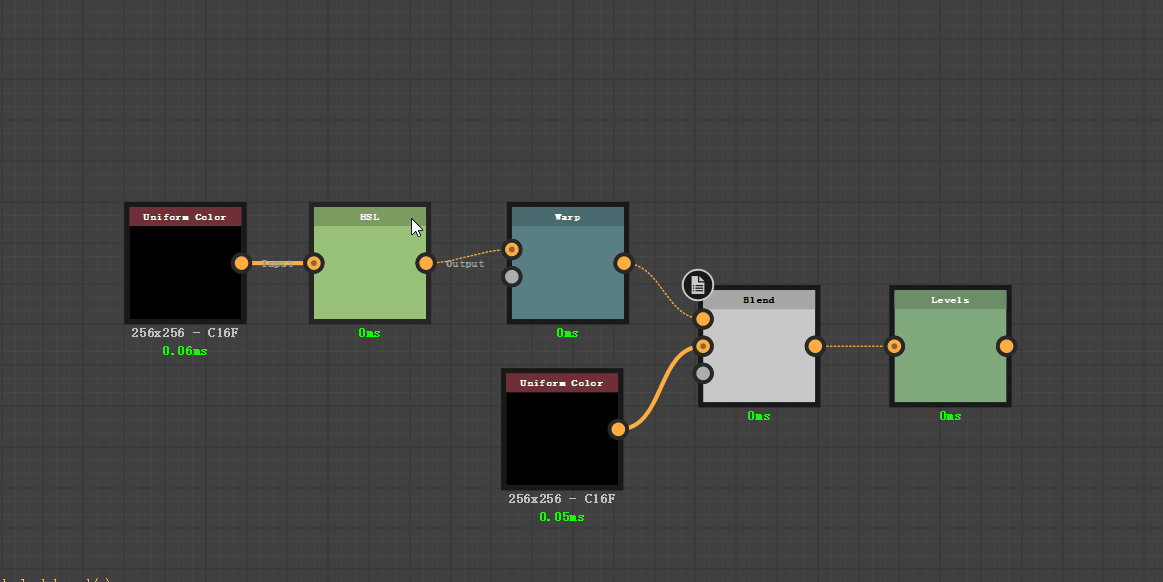The width and height of the screenshot is (1163, 582).
Task: Click the Warp node's output connector
Action: [x=624, y=263]
